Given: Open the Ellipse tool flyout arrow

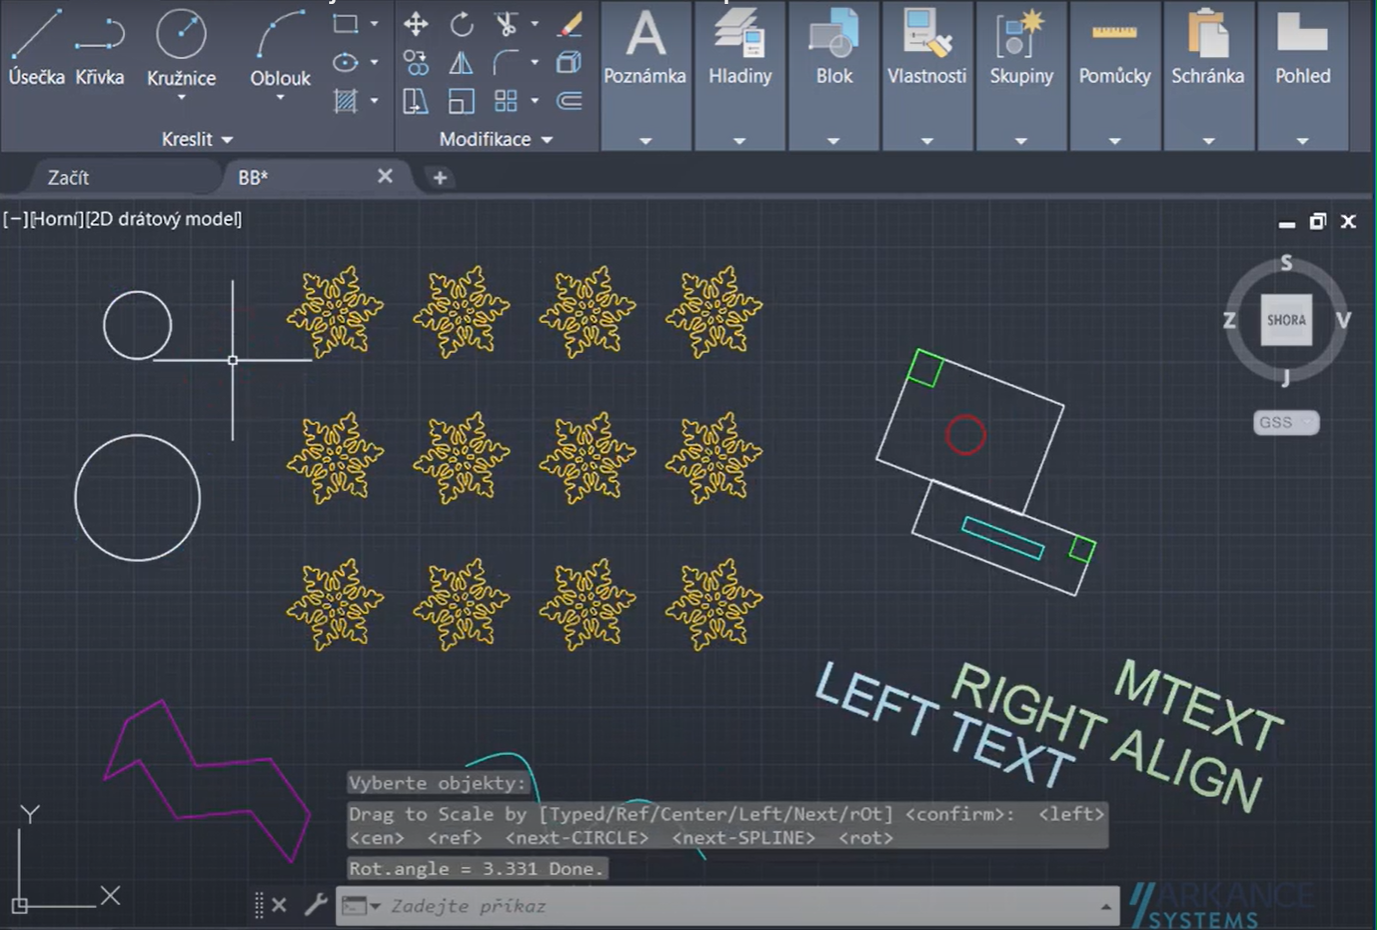Looking at the screenshot, I should pos(374,62).
